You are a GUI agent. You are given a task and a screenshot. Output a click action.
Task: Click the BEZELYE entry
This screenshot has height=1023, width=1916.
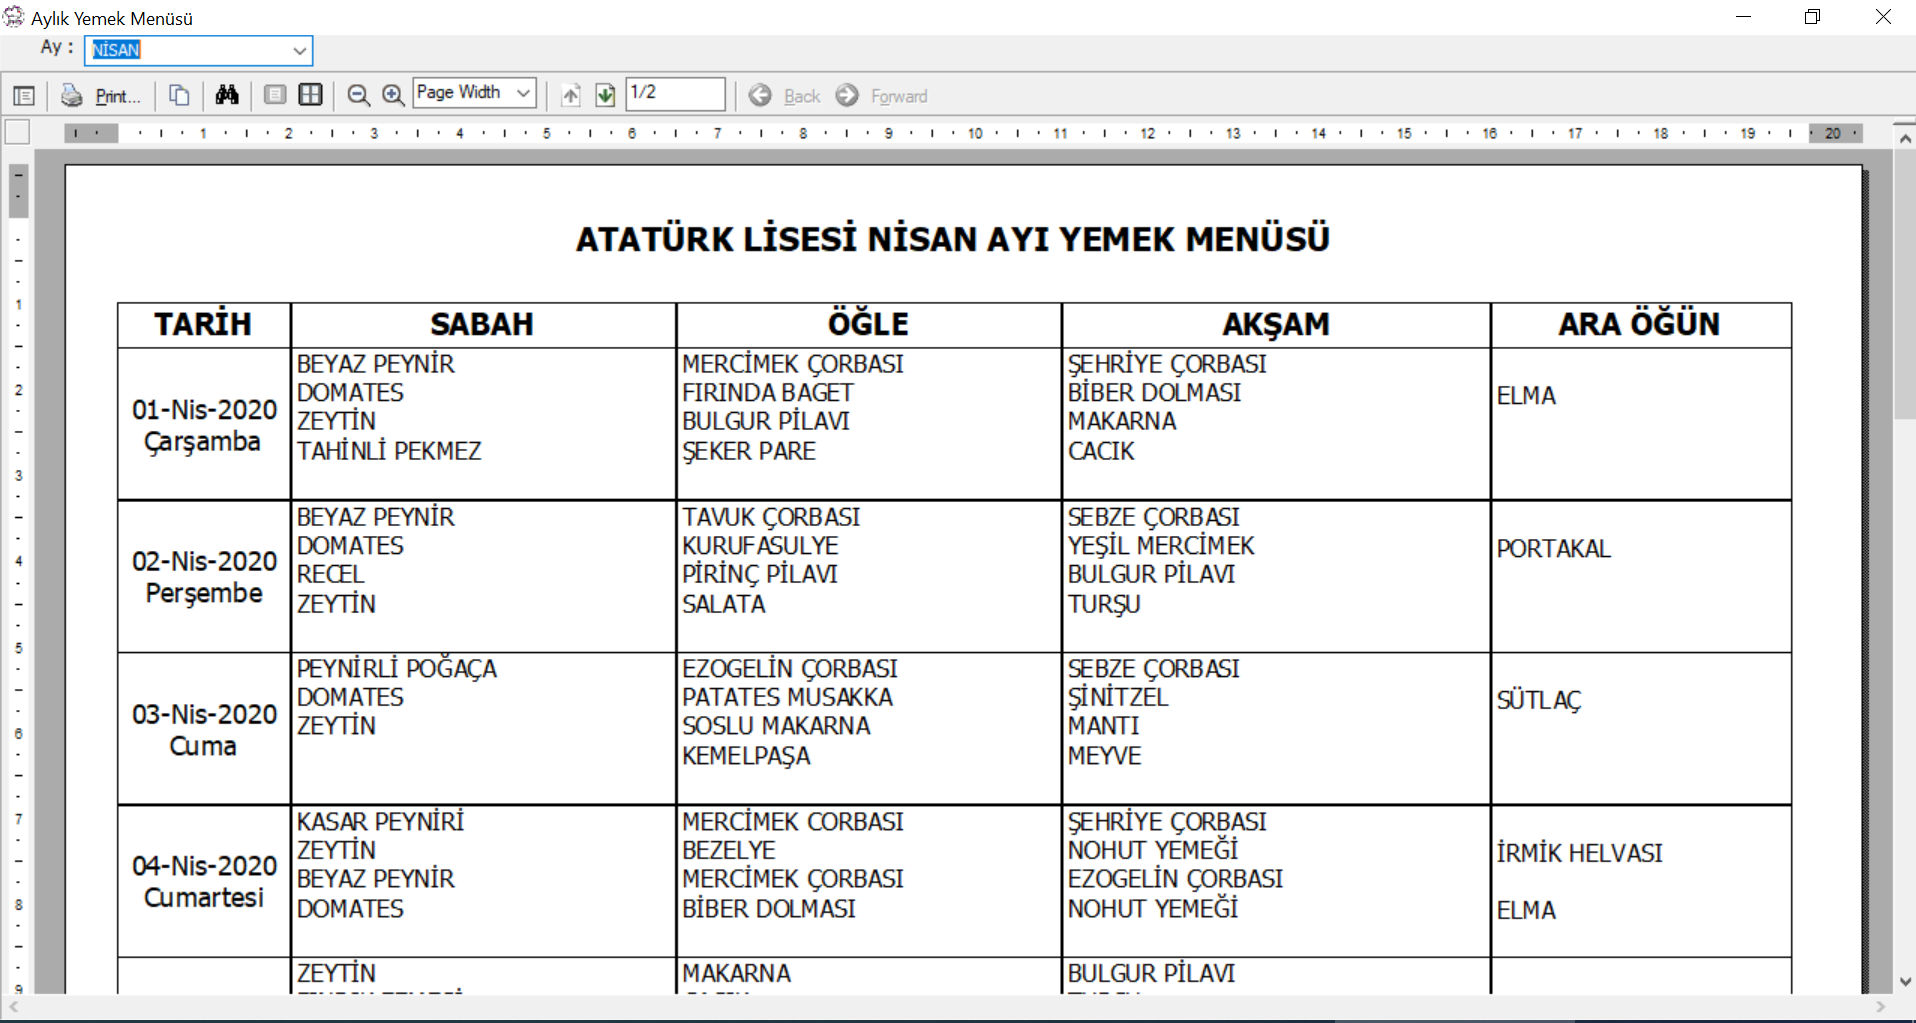tap(729, 851)
